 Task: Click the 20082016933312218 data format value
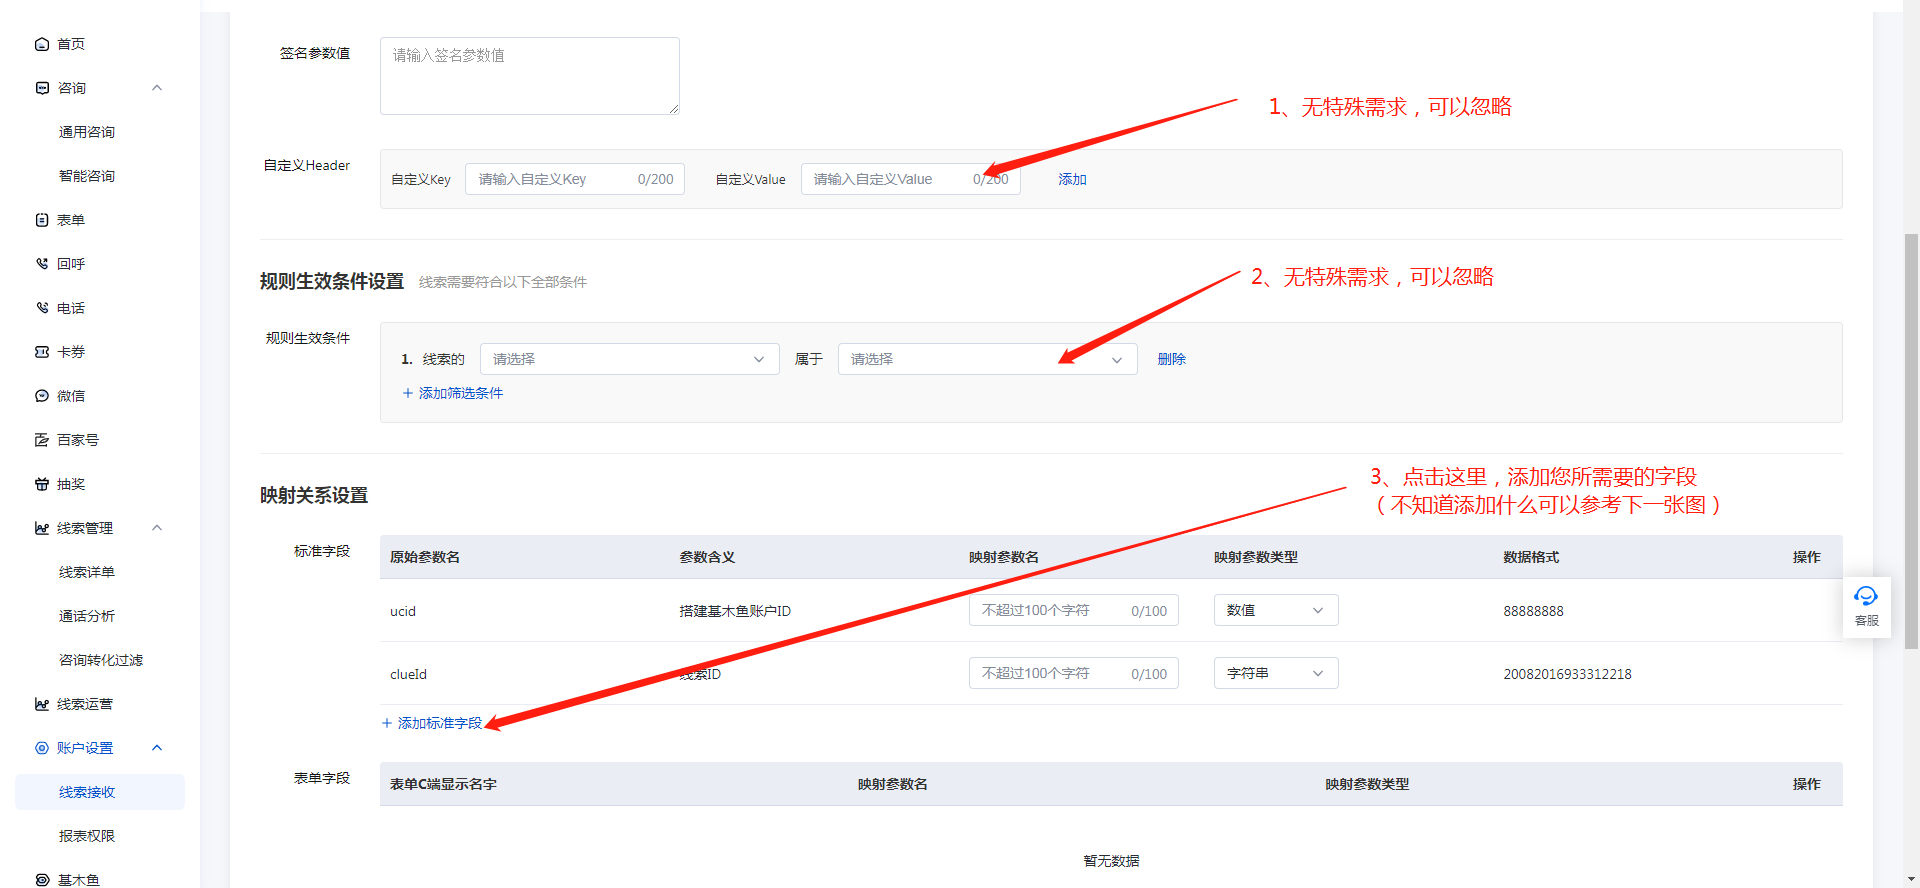1567,674
